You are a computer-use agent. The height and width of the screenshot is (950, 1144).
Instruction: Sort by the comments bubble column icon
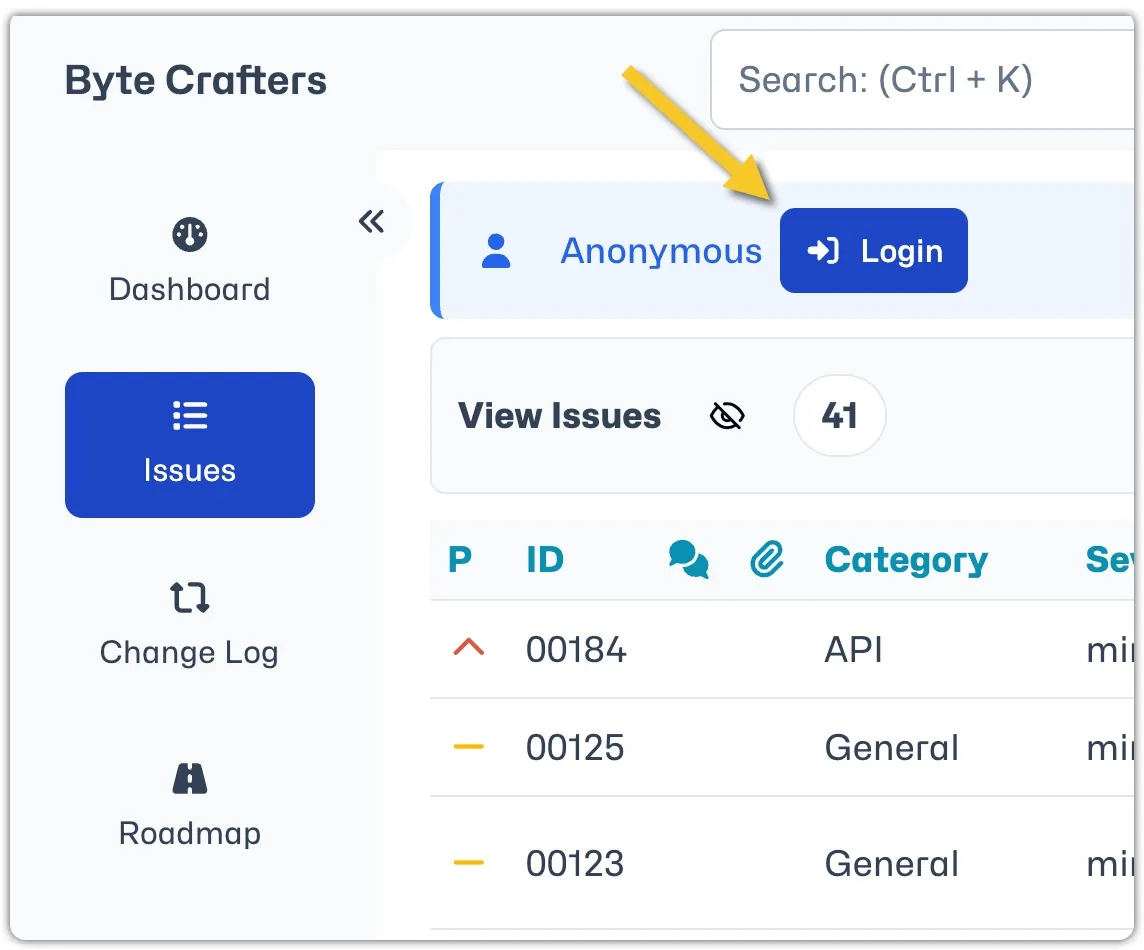[x=689, y=559]
